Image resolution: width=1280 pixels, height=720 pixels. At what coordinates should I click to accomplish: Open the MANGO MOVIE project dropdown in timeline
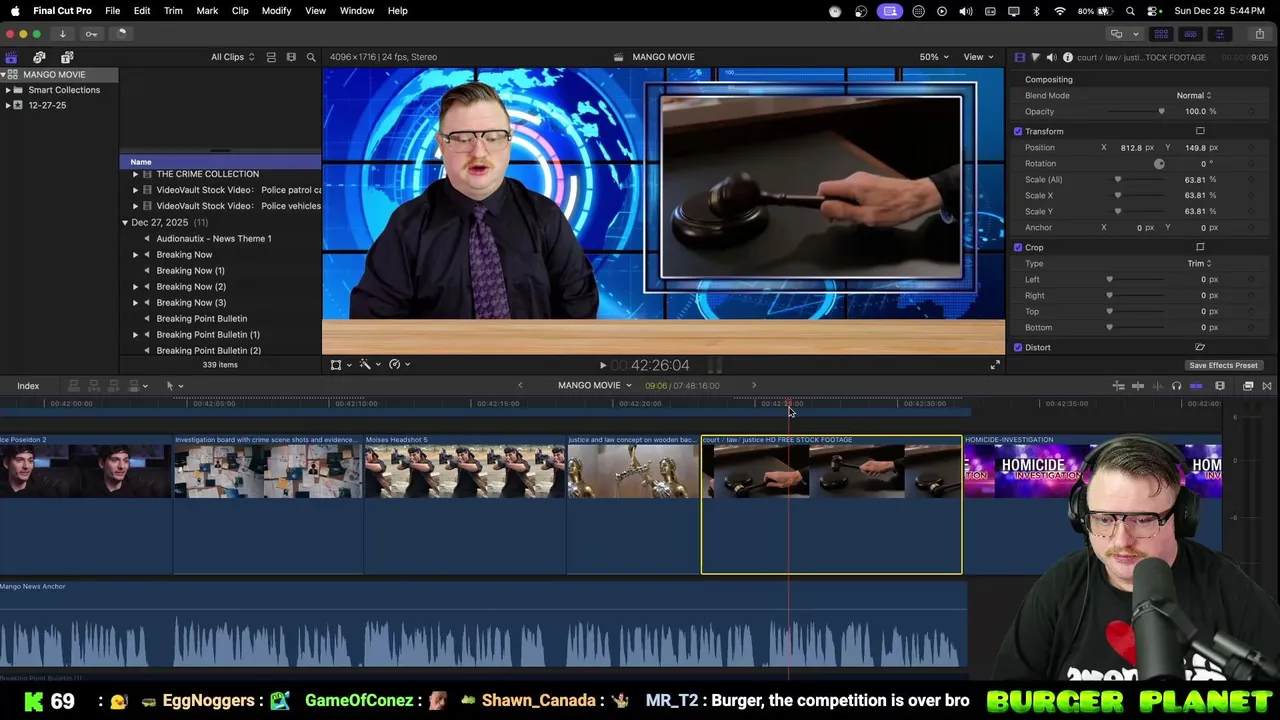[x=595, y=385]
